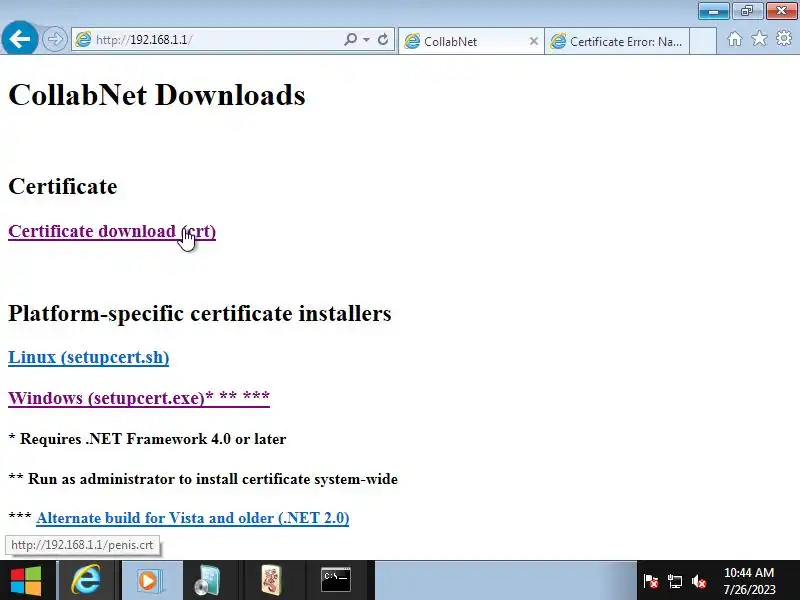Open the Mahjong game taskbar icon
The image size is (800, 600).
pos(272,580)
